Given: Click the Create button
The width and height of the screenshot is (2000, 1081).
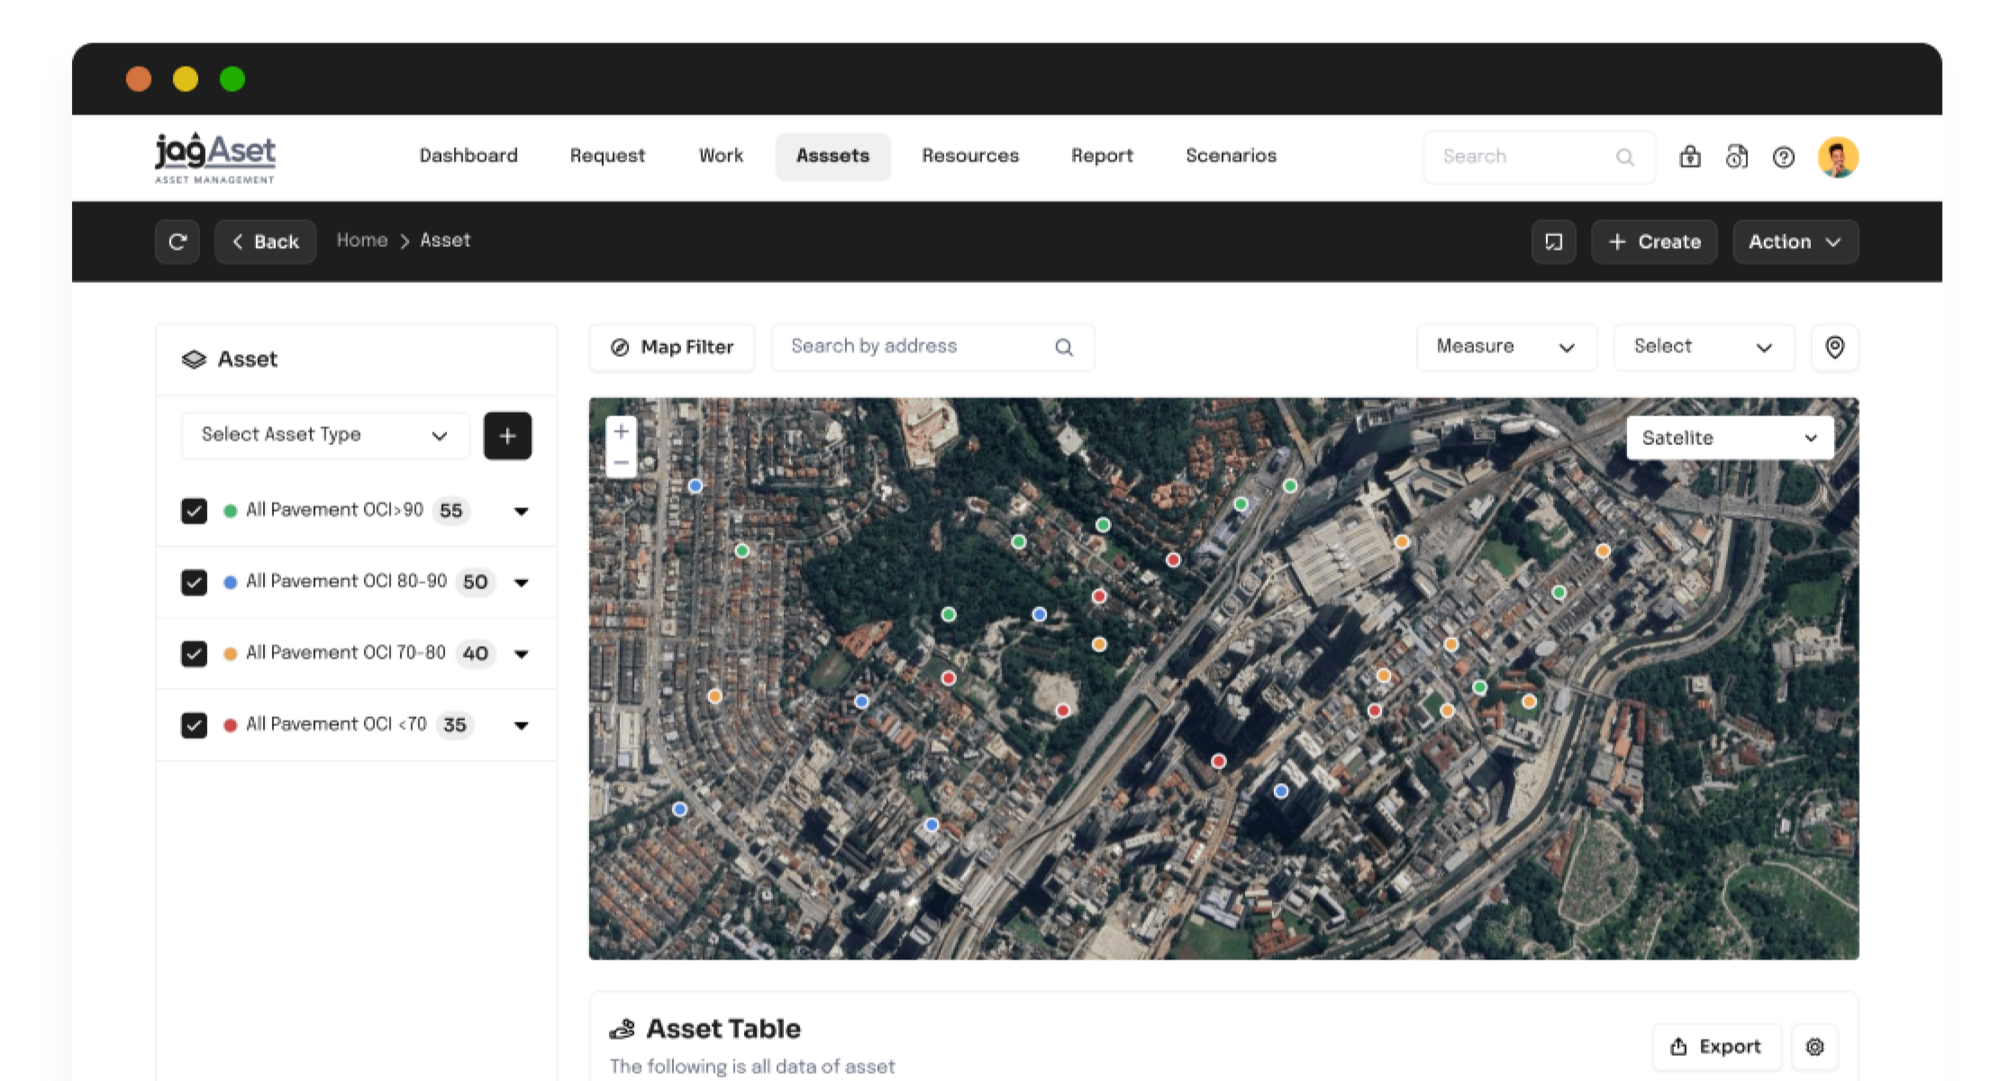Looking at the screenshot, I should pos(1654,242).
